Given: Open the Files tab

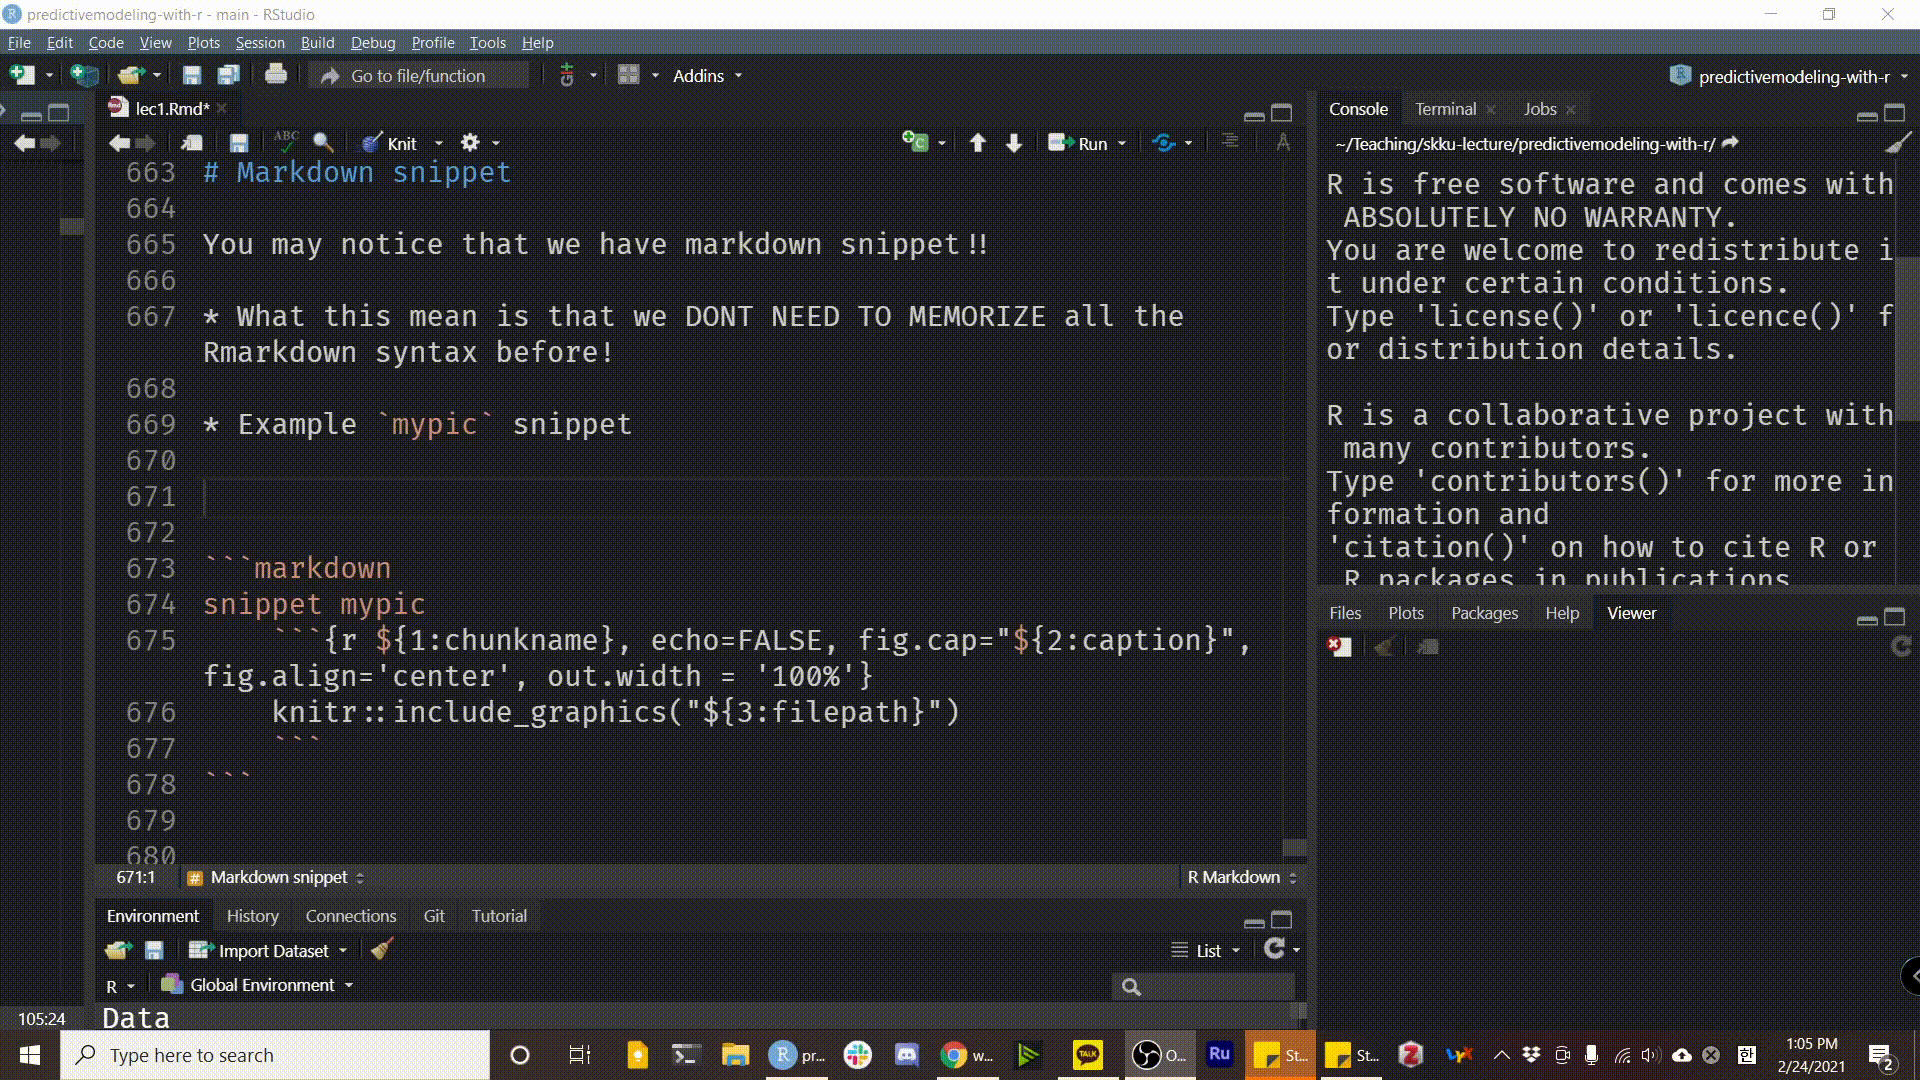Looking at the screenshot, I should pyautogui.click(x=1345, y=613).
